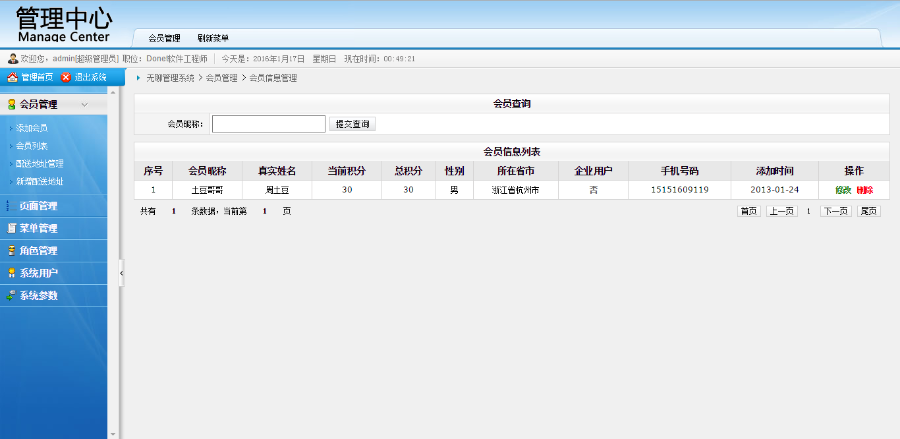Screen dimensions: 900x439
Task: Click the home icon beside 管理首页
Action: 12,77
